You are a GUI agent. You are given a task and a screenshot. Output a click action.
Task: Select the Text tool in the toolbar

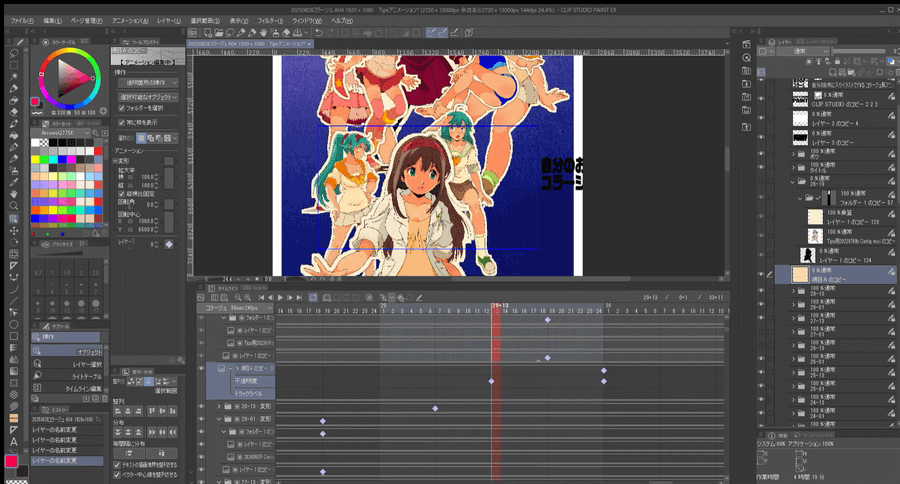[14, 442]
